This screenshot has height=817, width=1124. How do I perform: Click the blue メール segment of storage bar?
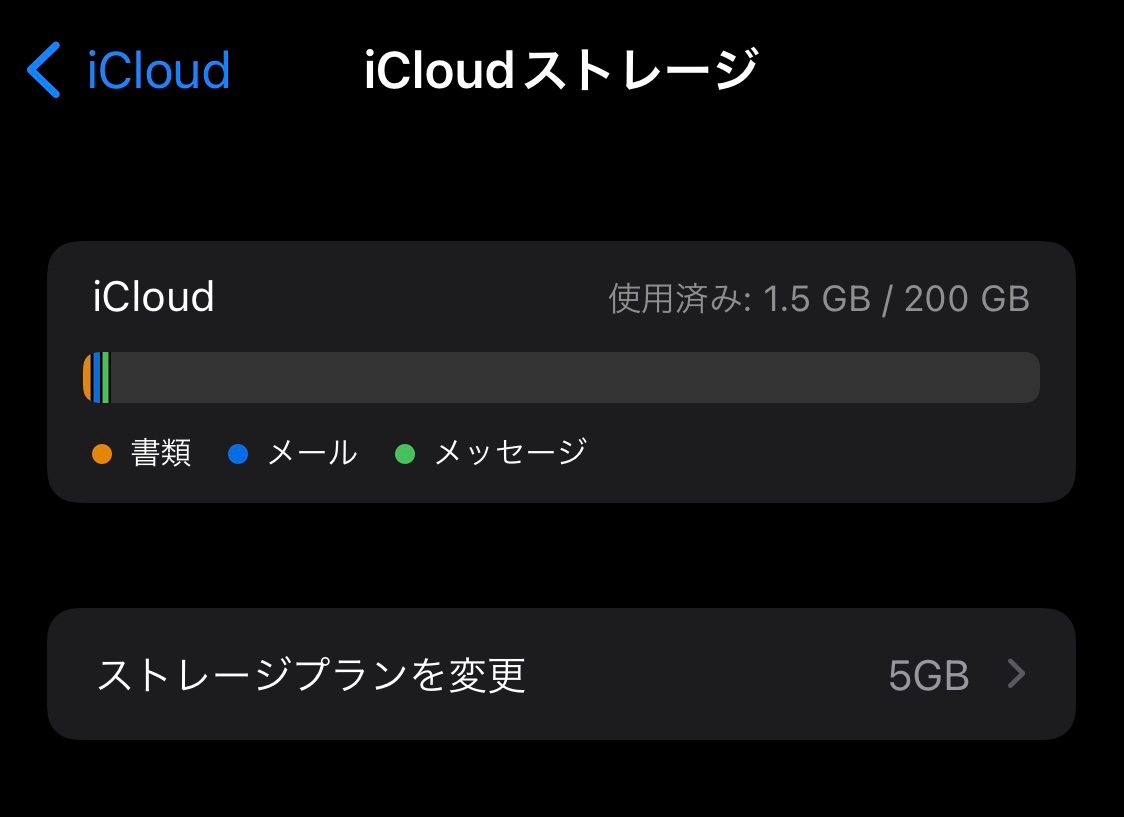[97, 378]
